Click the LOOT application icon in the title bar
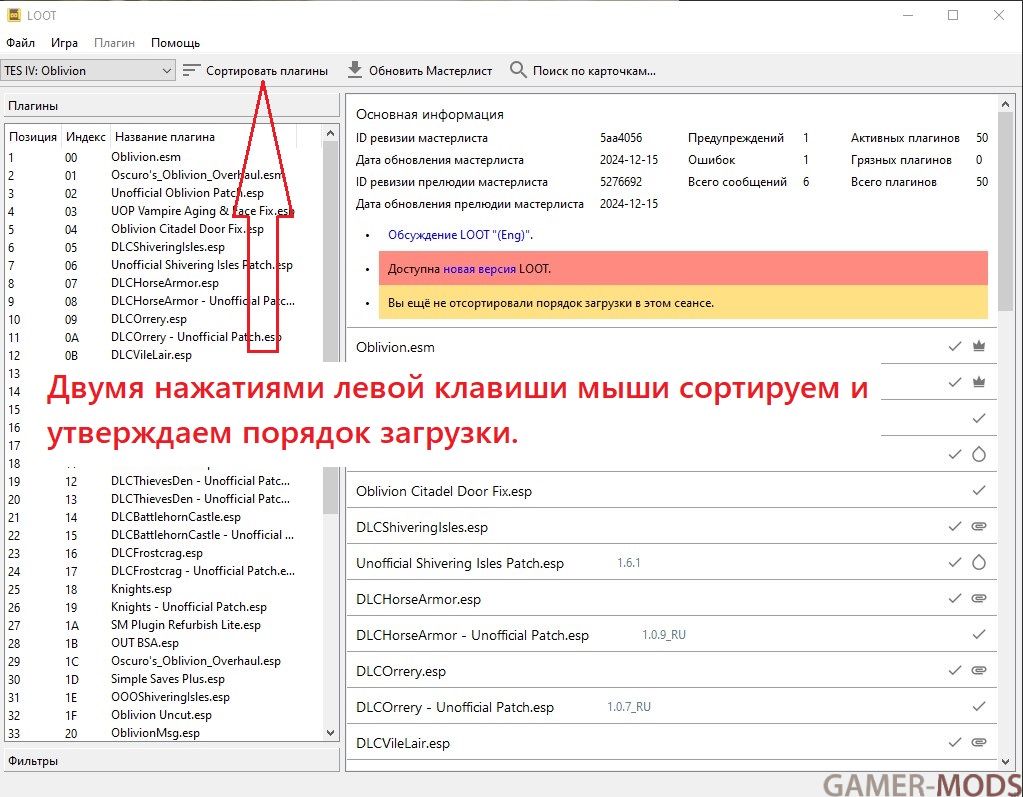 [14, 15]
